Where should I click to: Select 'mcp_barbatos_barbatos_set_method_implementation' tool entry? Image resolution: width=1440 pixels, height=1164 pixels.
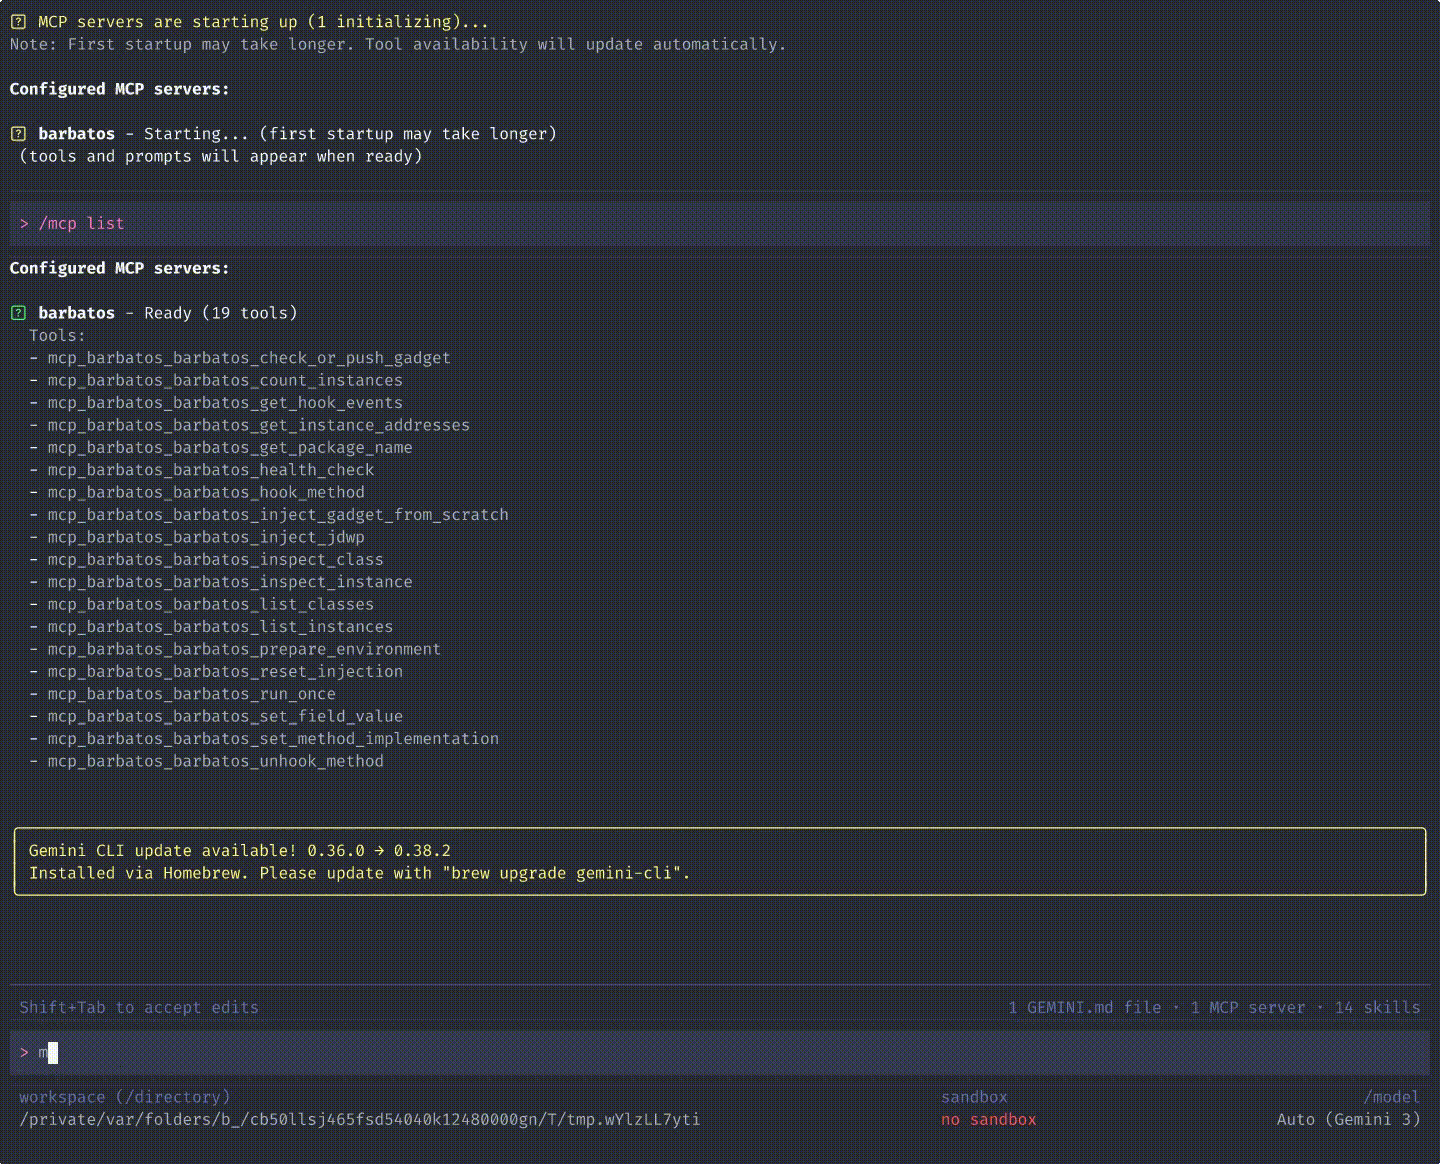coord(273,738)
